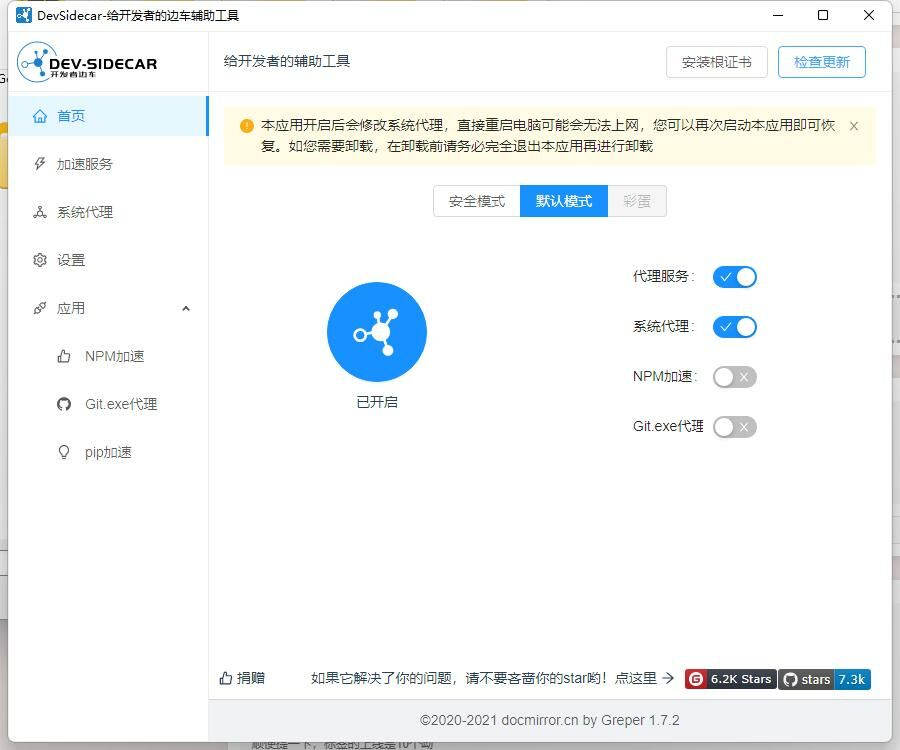The image size is (900, 750).
Task: Disable the 系统代理 toggle
Action: tap(735, 327)
